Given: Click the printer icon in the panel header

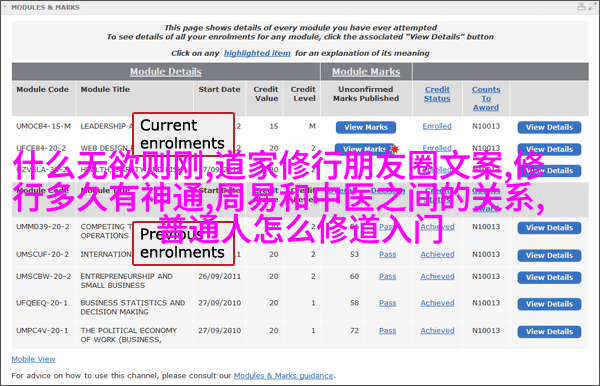Looking at the screenshot, I should click(581, 6).
